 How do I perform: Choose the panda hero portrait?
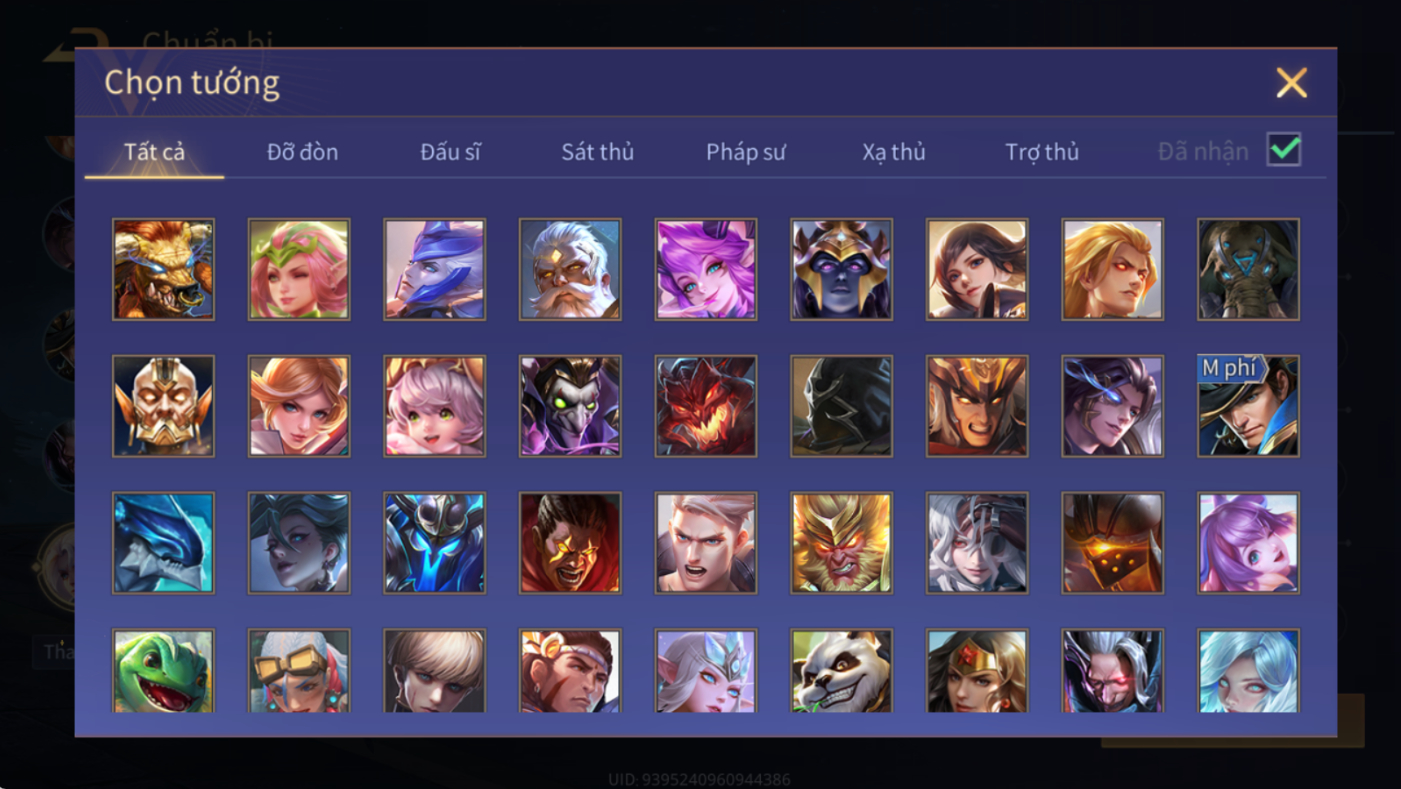841,671
